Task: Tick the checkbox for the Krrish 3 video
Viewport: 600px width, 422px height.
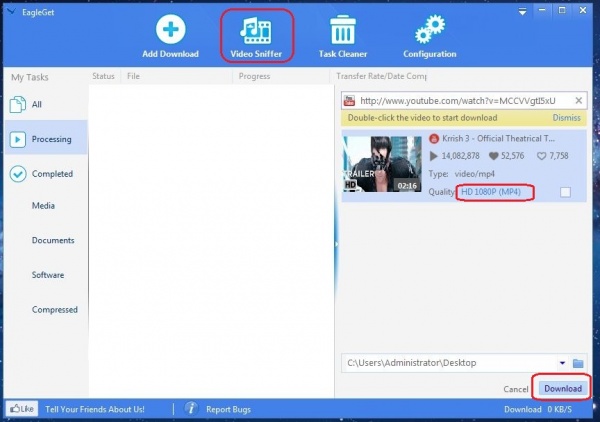Action: click(565, 192)
